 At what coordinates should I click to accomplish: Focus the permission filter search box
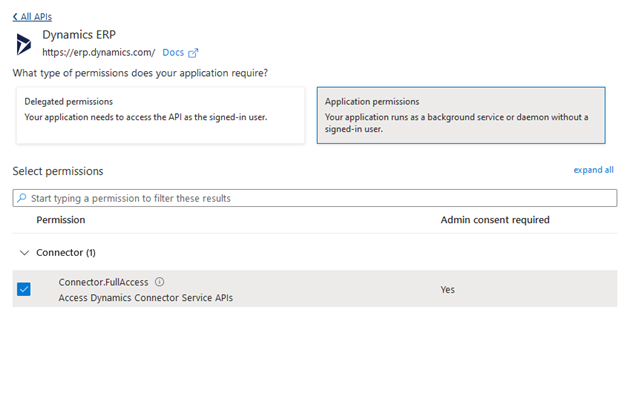[x=315, y=198]
